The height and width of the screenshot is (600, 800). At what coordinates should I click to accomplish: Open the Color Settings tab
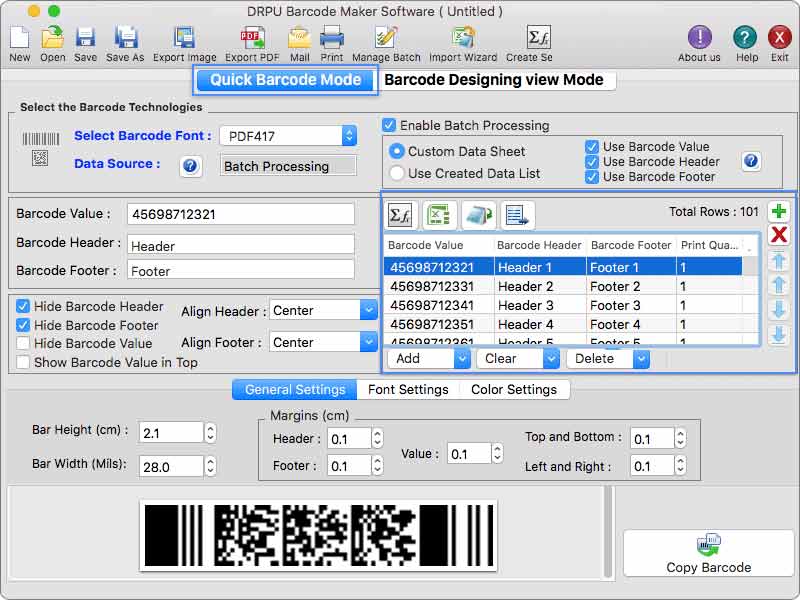[x=516, y=390]
